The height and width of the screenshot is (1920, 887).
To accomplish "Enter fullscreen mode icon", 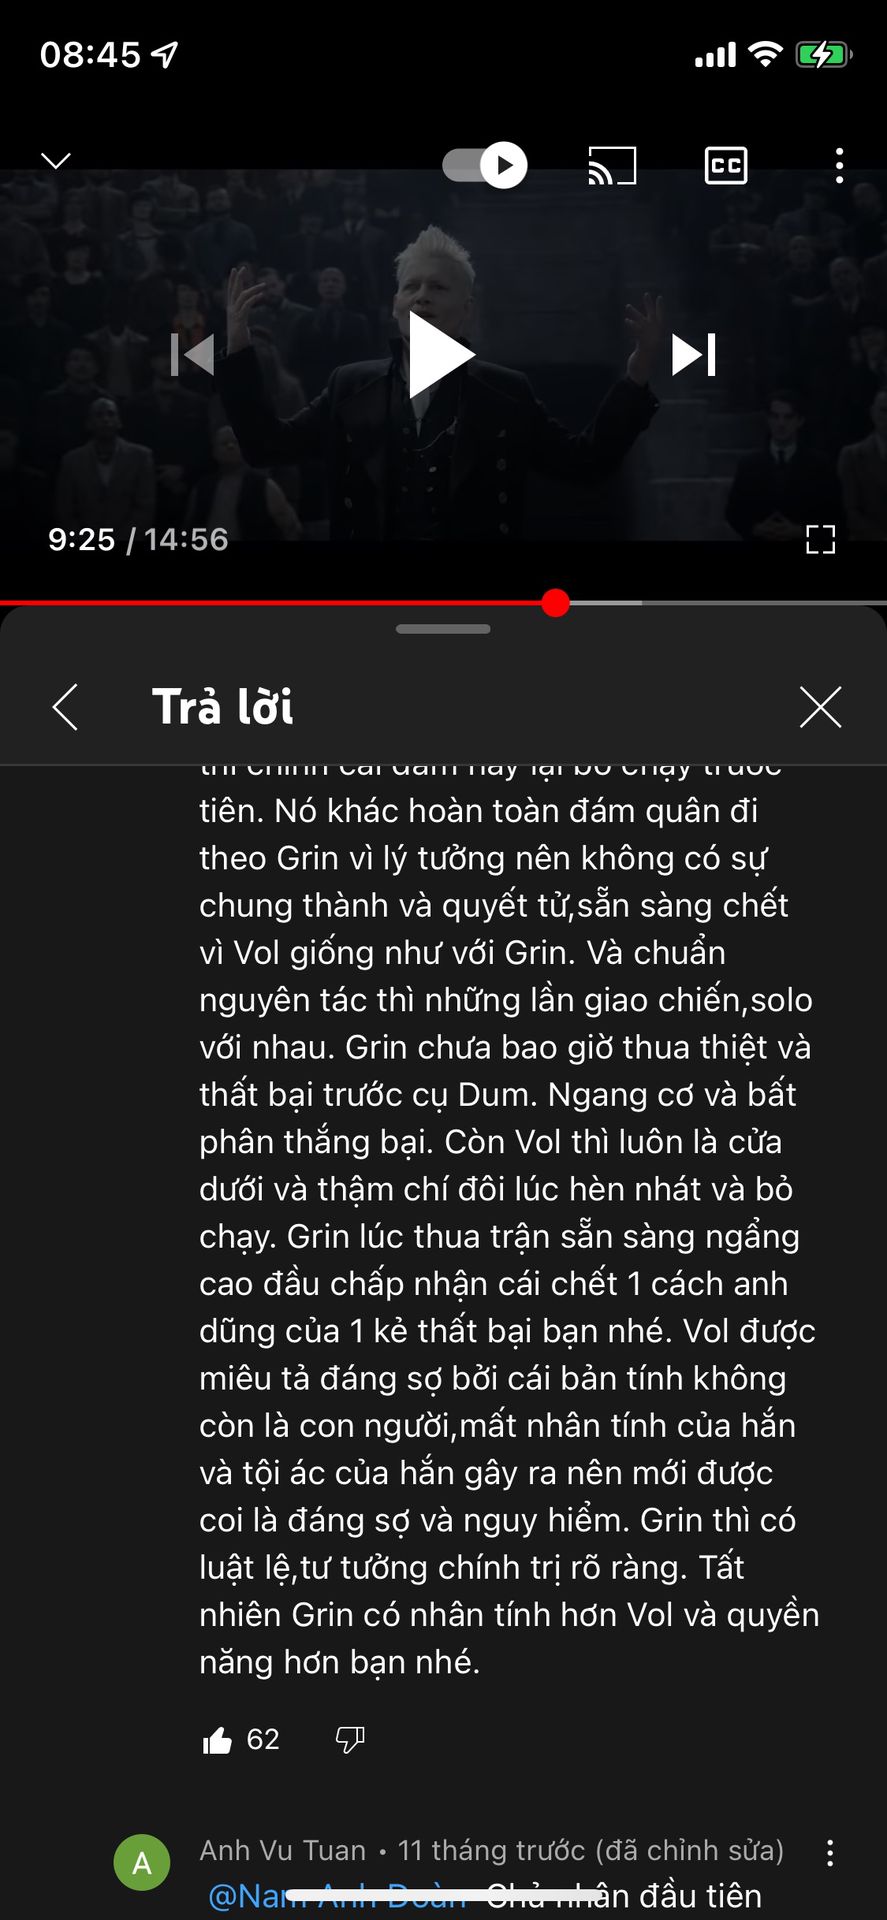I will (x=820, y=540).
